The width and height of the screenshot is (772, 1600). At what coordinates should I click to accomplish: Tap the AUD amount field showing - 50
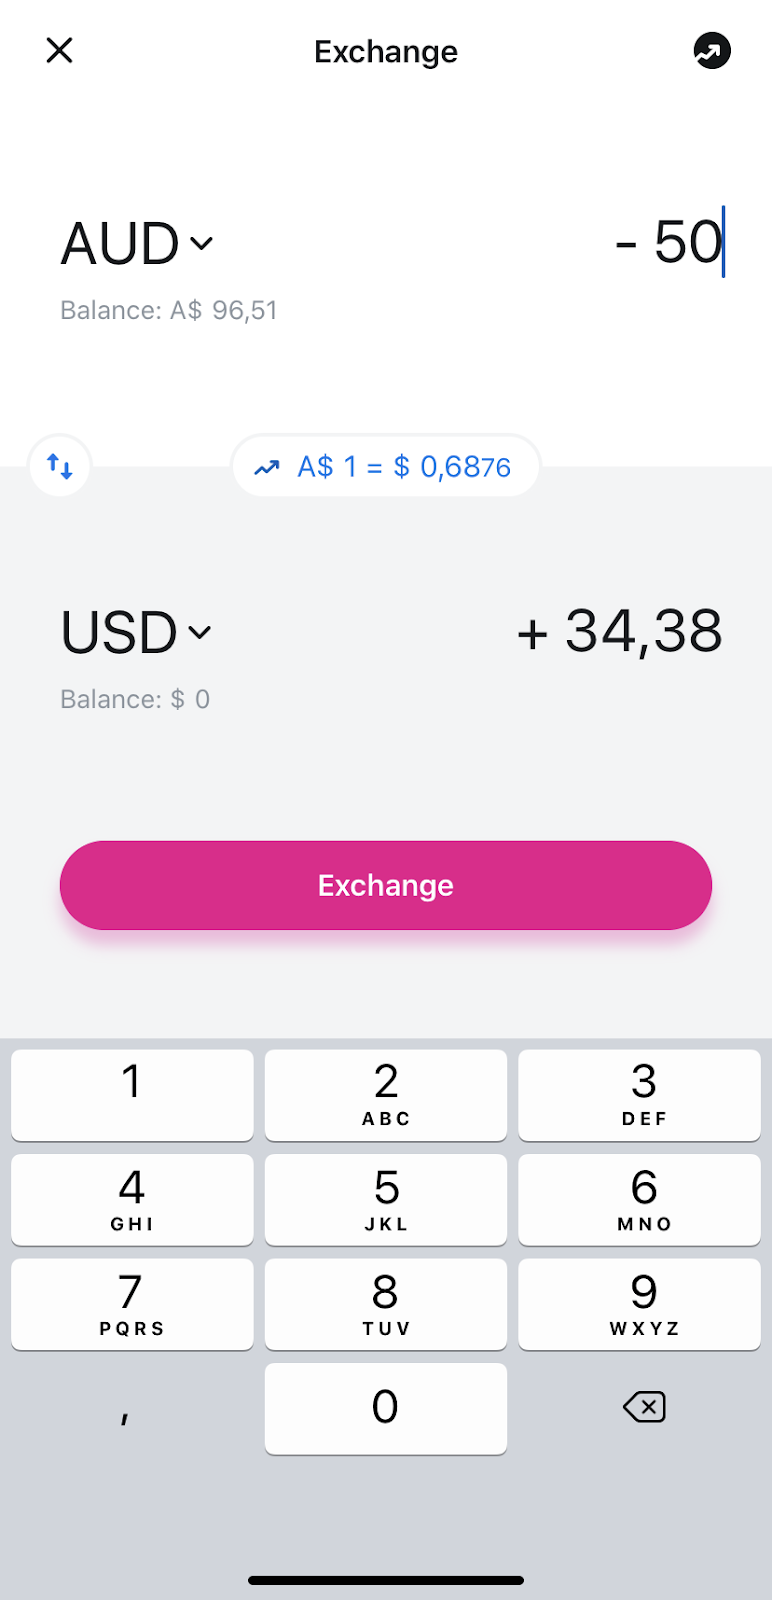click(668, 242)
